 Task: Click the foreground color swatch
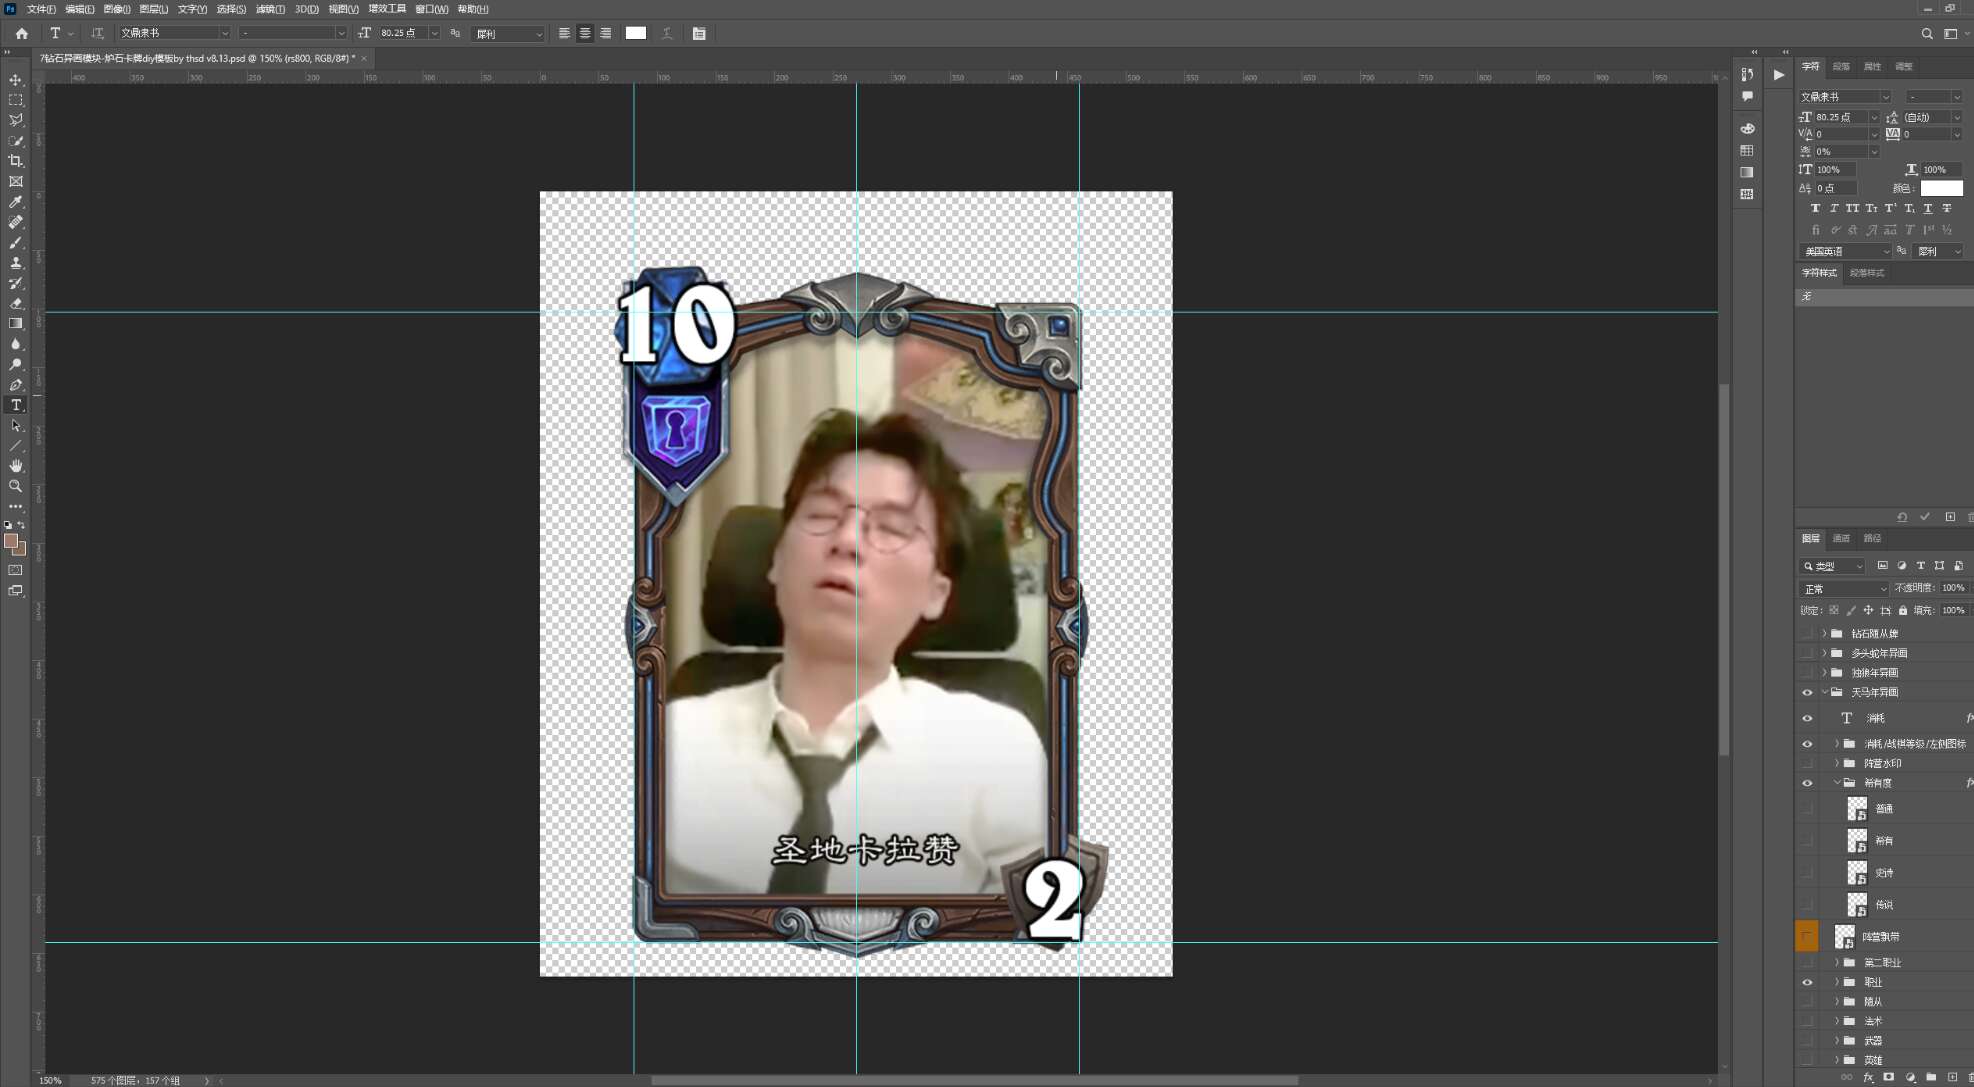tap(11, 541)
